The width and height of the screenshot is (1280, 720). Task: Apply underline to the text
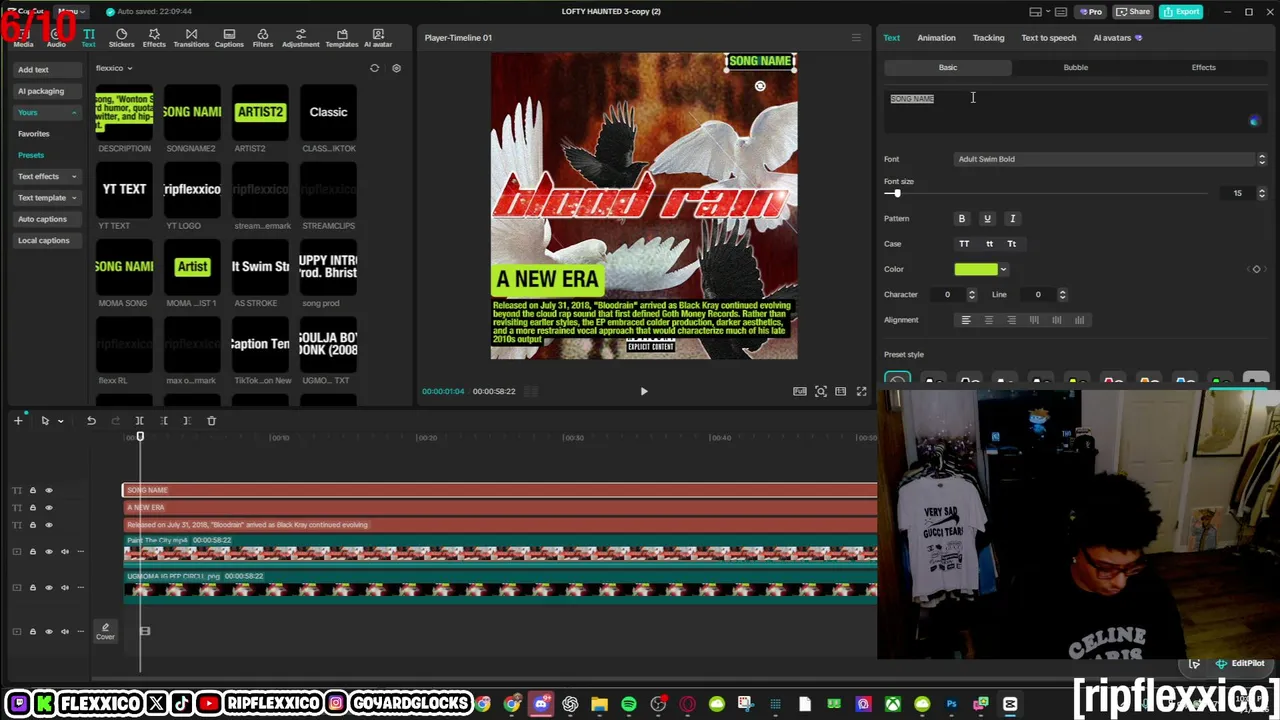click(987, 219)
